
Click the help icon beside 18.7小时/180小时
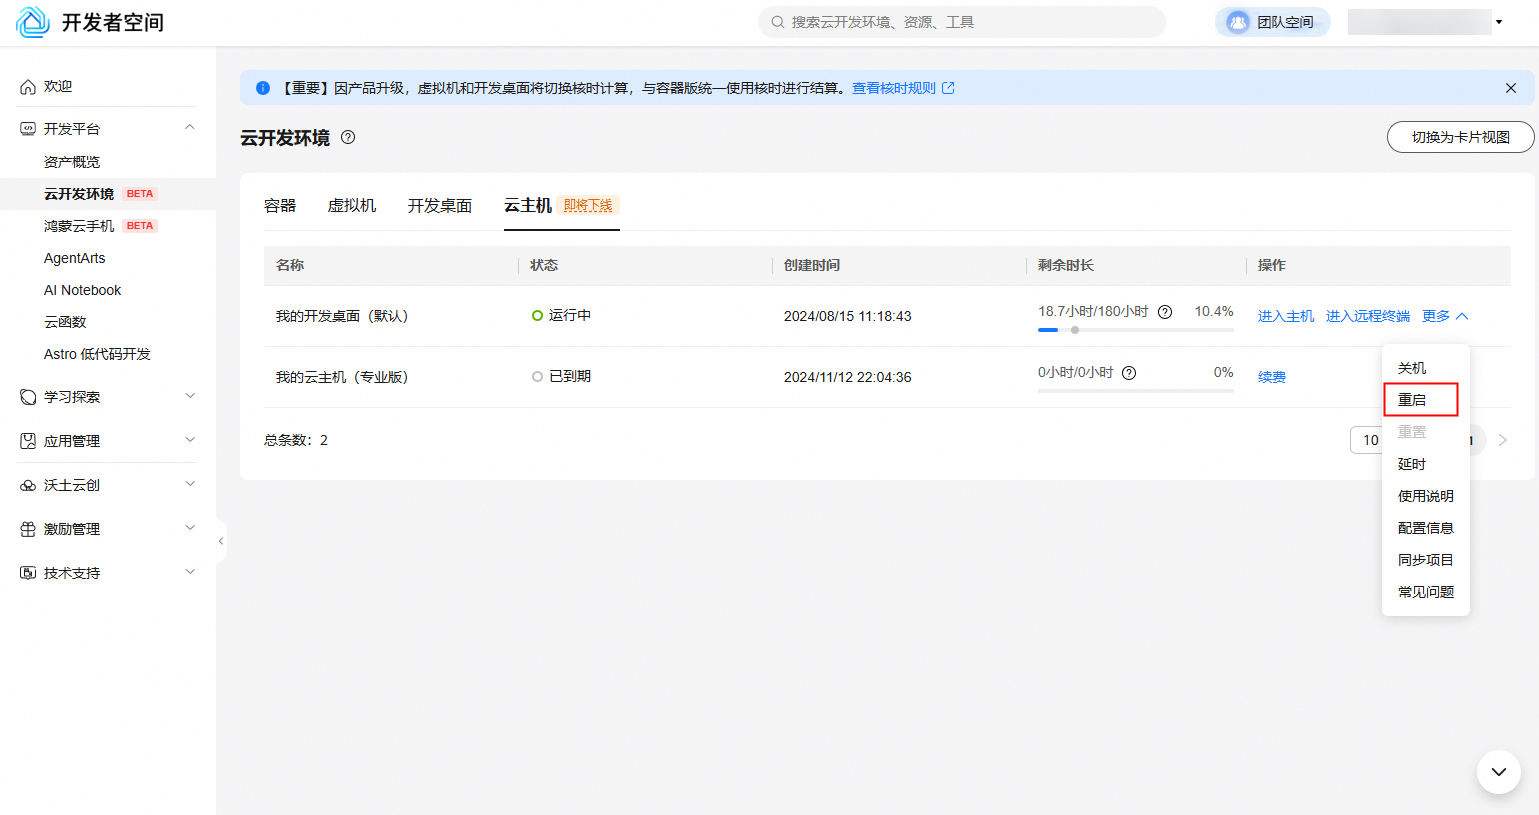tap(1165, 312)
